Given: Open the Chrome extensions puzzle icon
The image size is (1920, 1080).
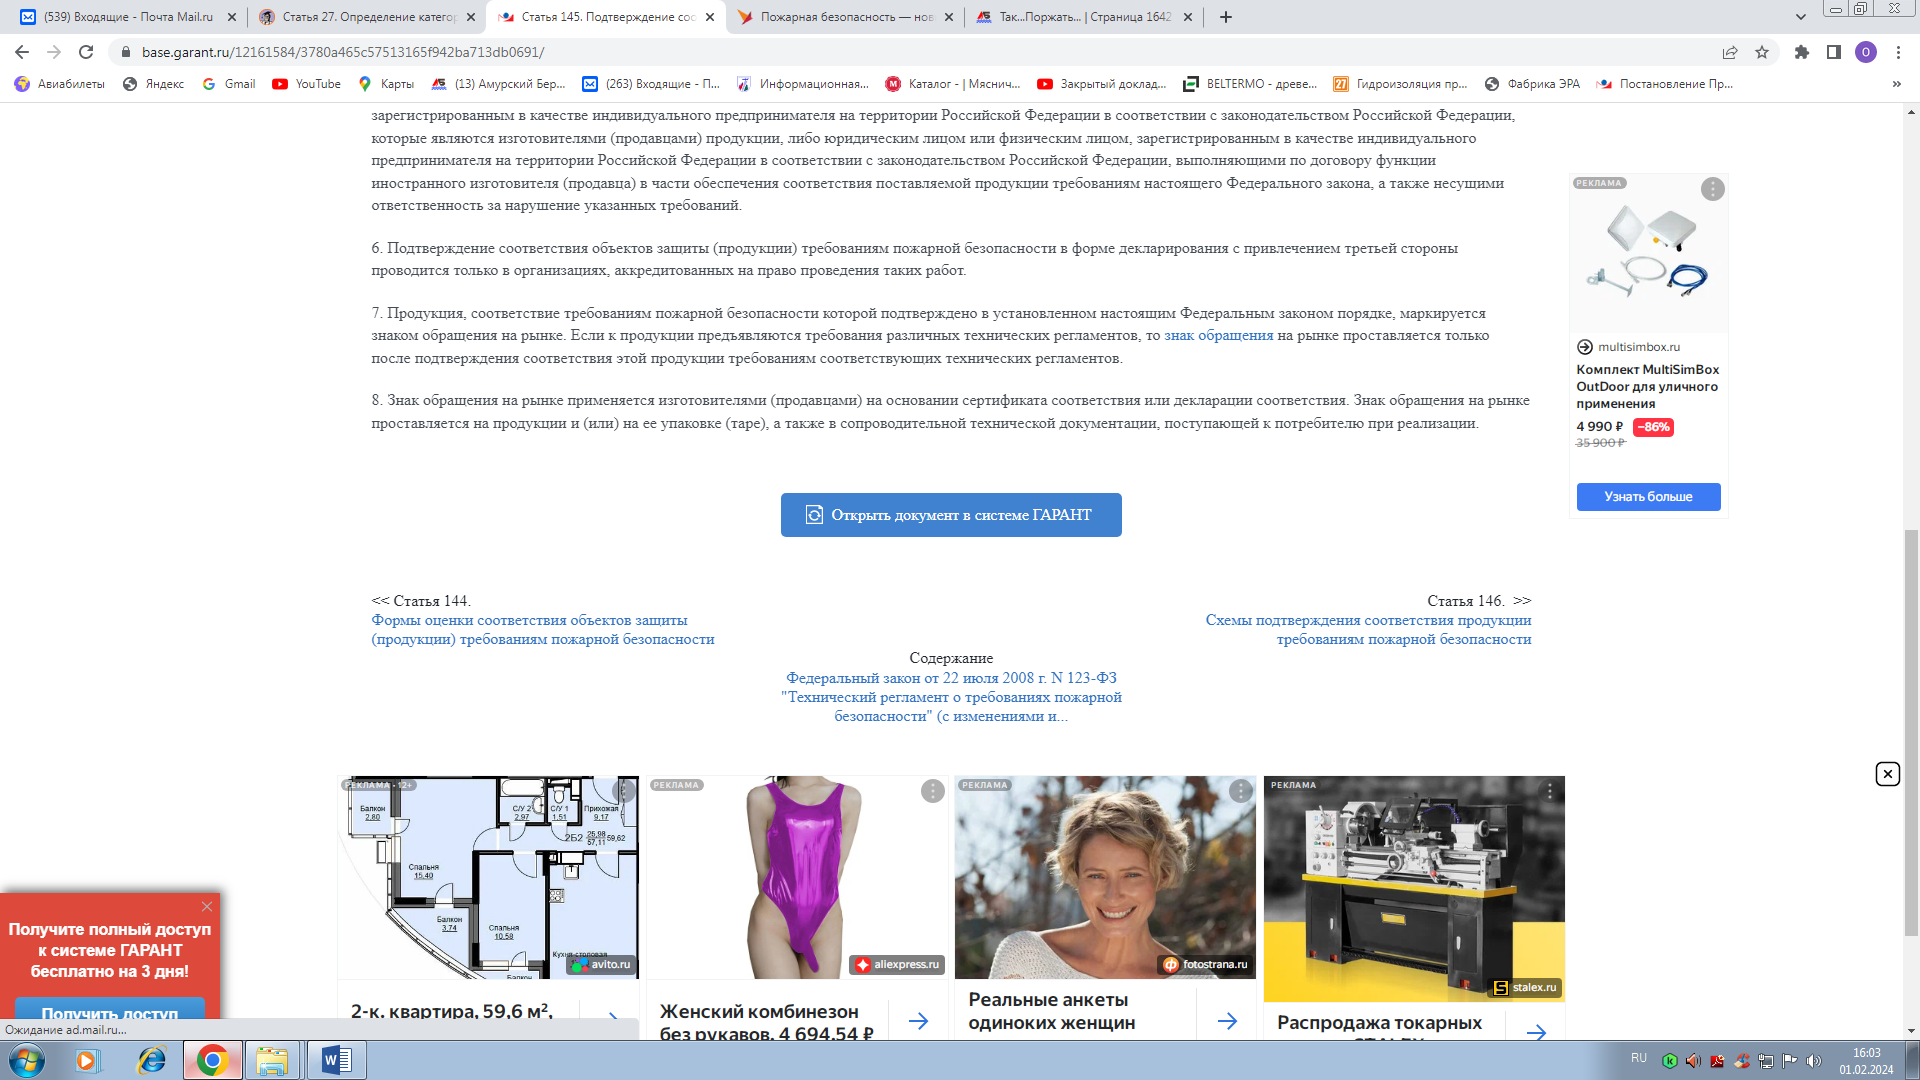Looking at the screenshot, I should 1802,52.
